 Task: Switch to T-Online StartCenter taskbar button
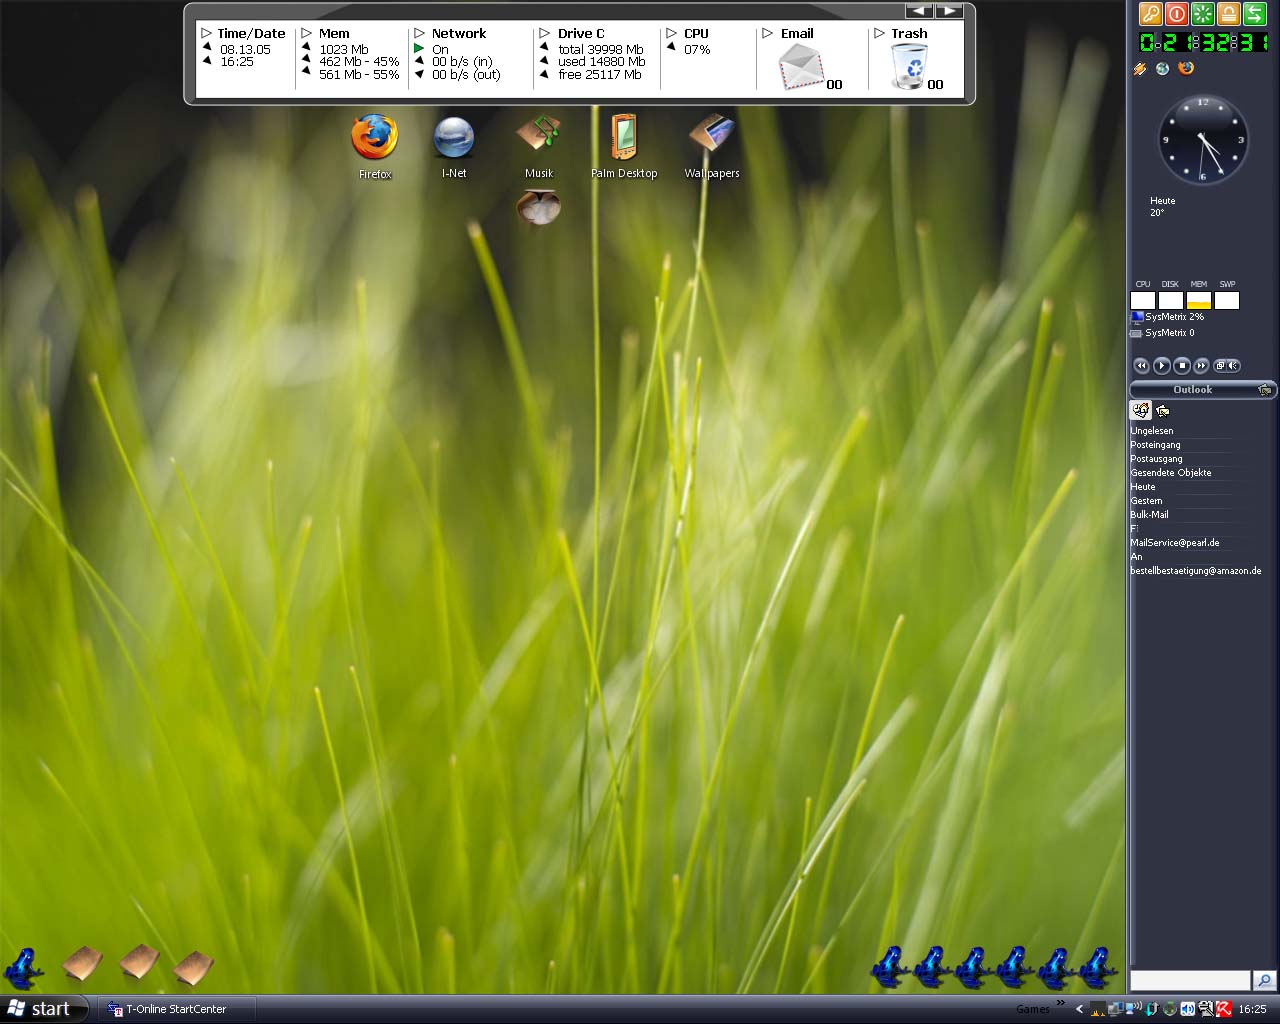click(x=176, y=1009)
